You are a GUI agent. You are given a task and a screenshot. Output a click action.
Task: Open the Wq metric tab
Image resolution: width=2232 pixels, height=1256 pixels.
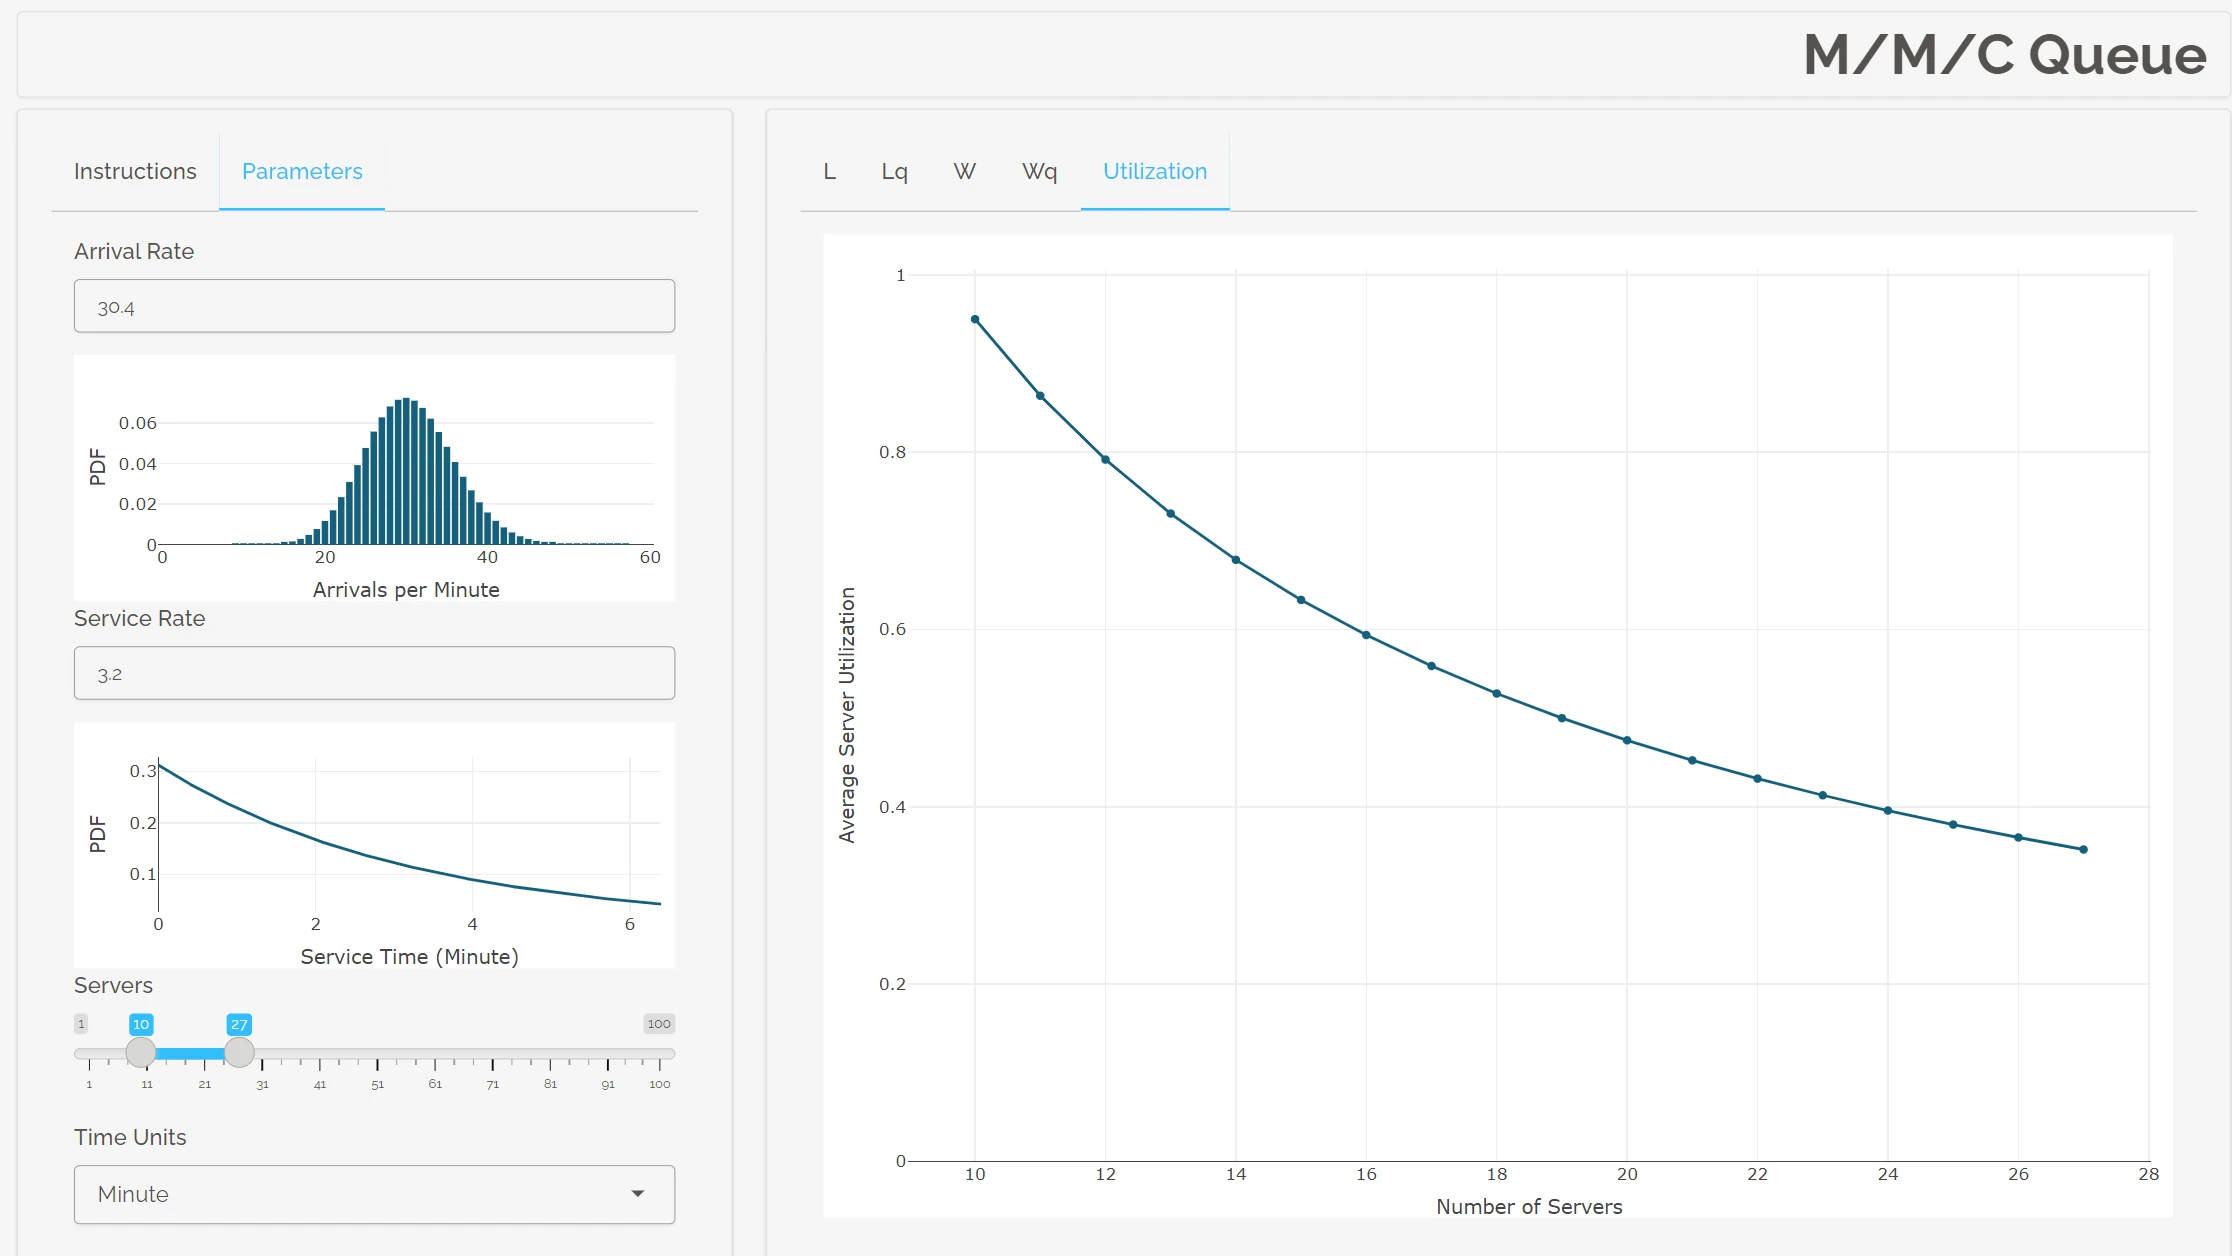tap(1039, 171)
